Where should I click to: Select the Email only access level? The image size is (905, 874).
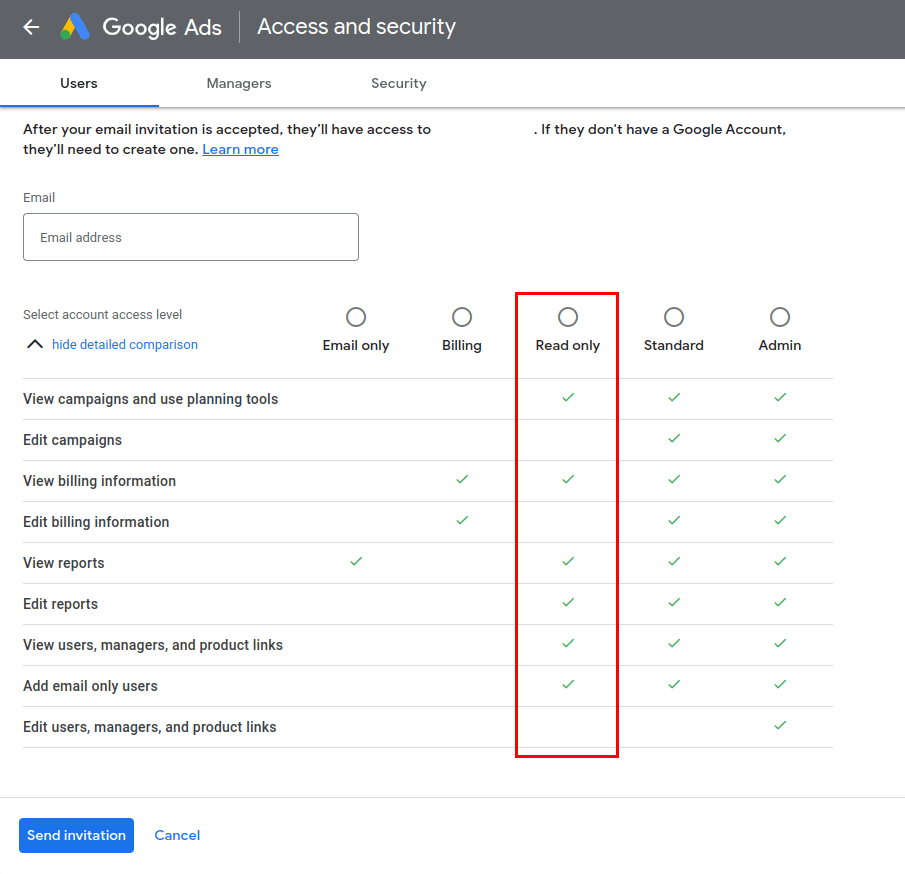click(356, 317)
